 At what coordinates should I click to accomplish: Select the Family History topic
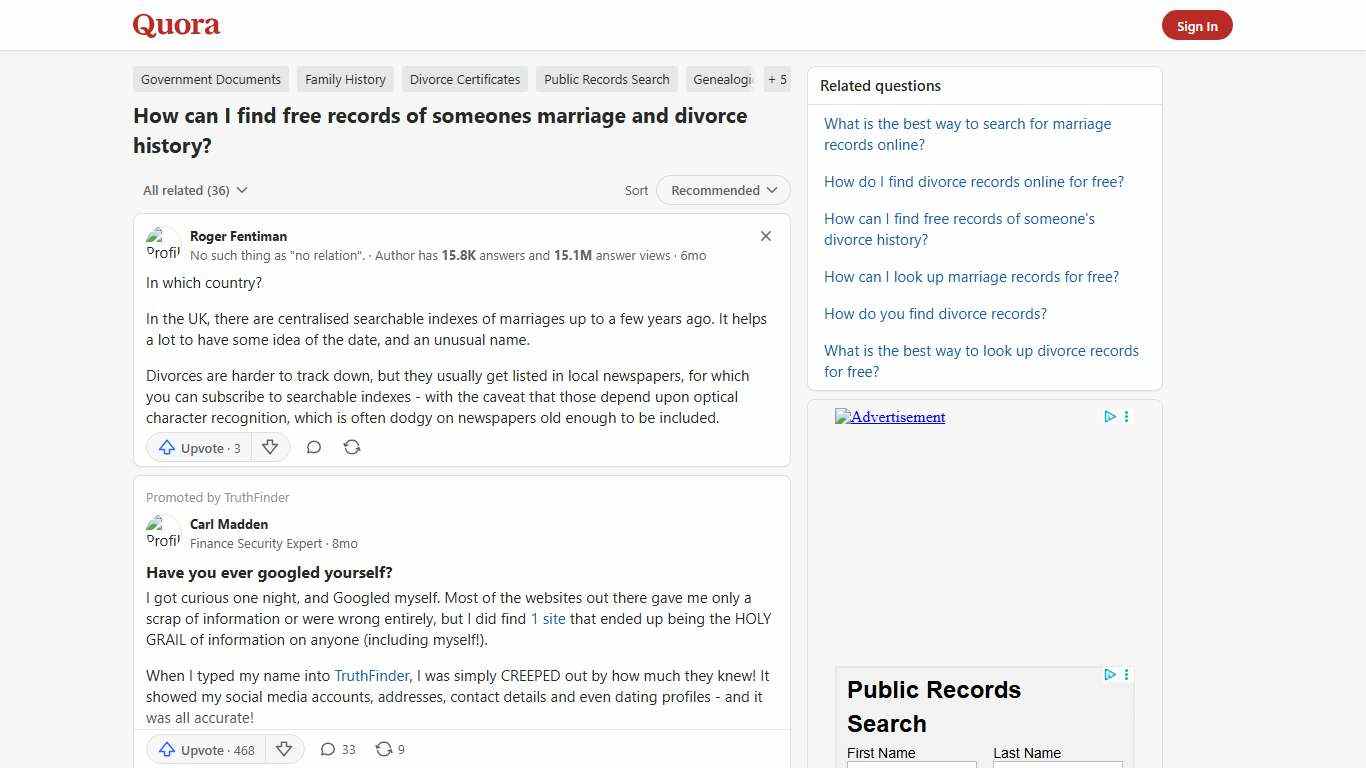click(345, 79)
